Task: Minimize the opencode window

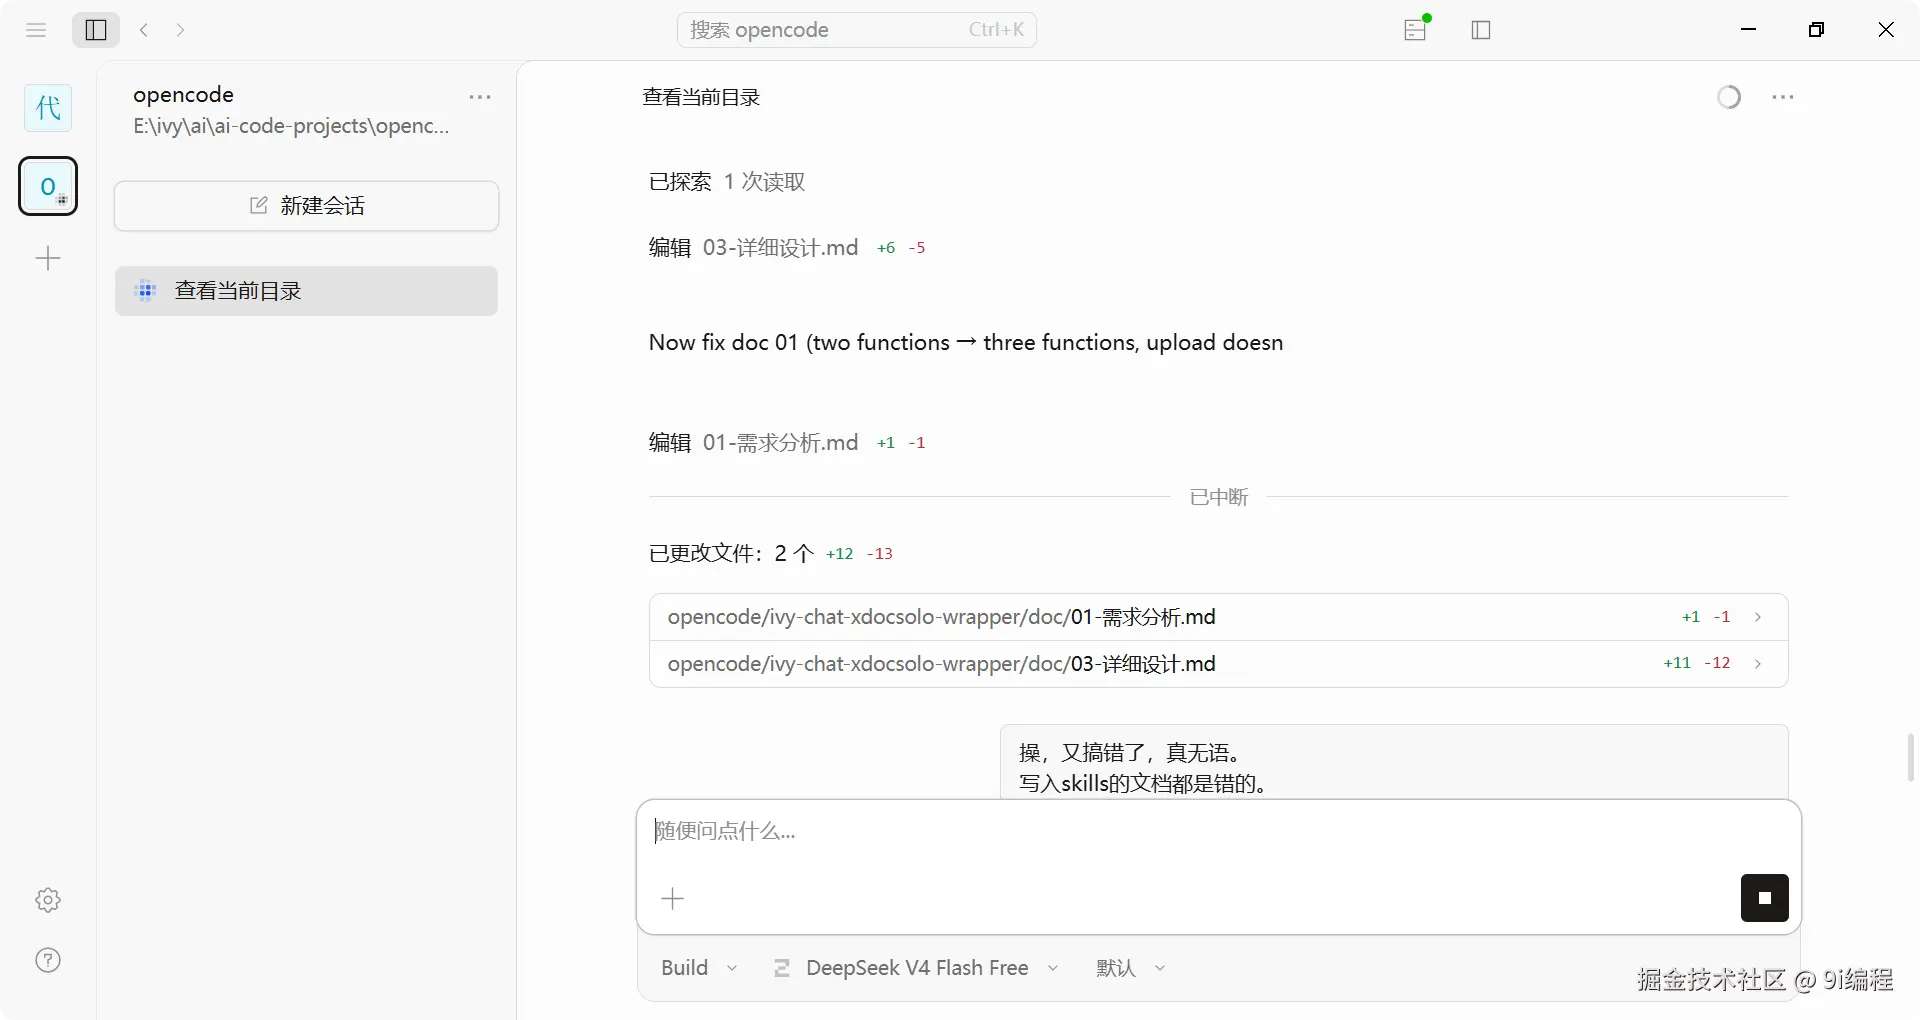Action: coord(1749,30)
